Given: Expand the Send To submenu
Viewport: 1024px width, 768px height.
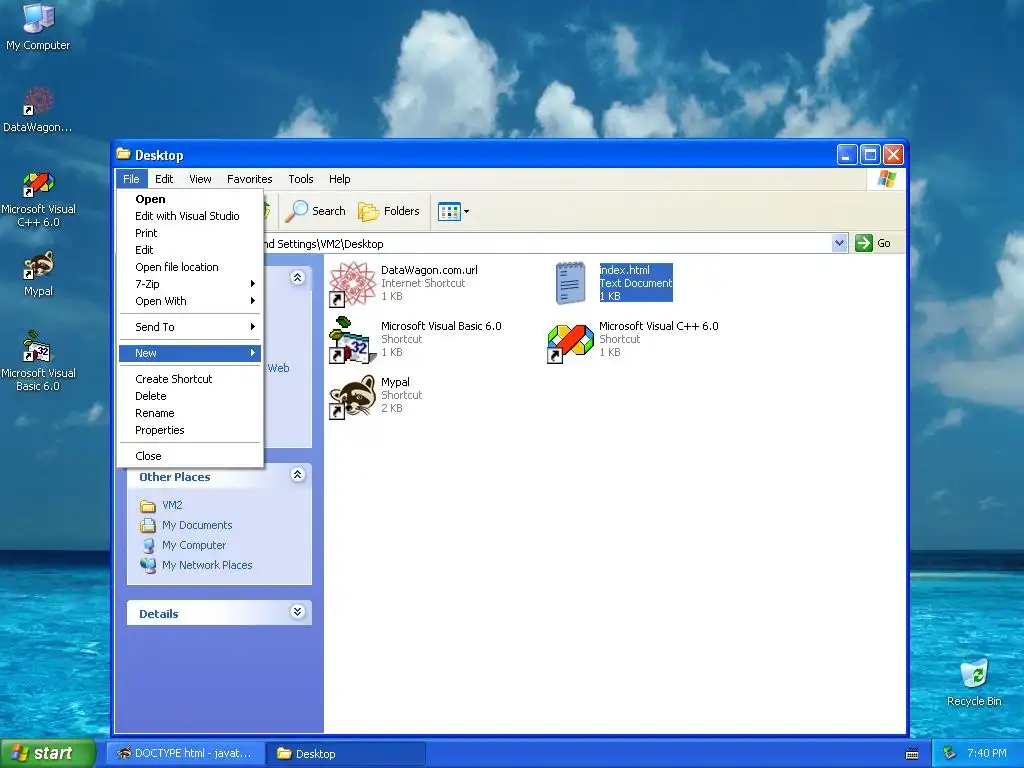Looking at the screenshot, I should 190,327.
